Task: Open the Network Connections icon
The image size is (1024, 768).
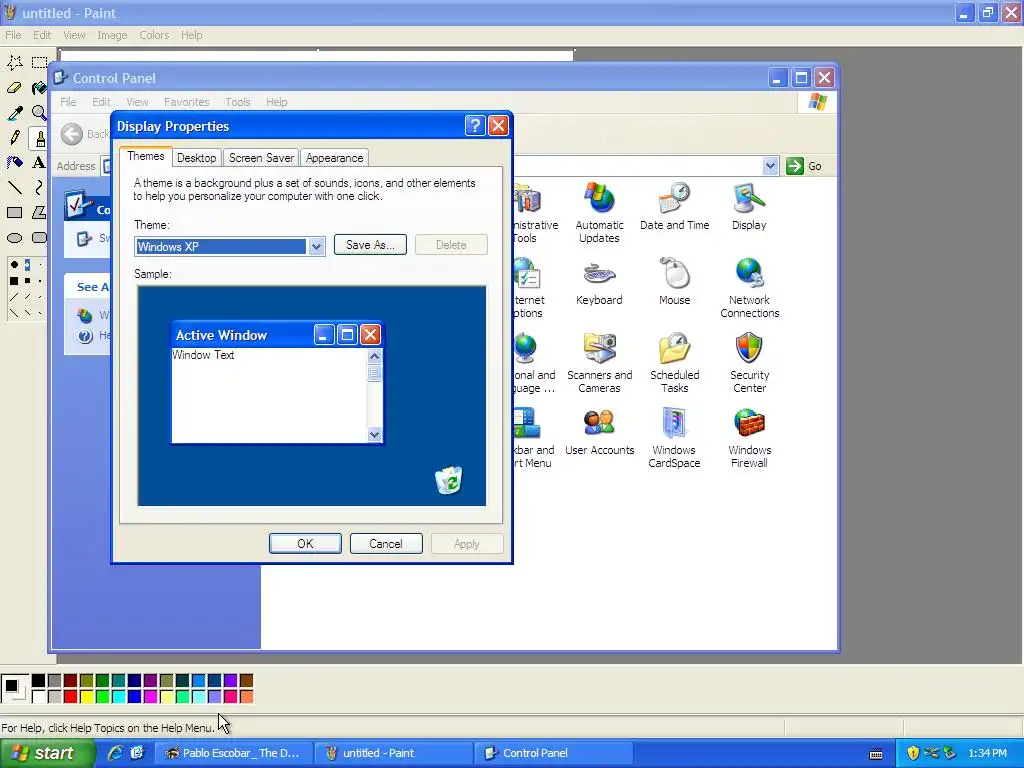Action: coord(749,288)
